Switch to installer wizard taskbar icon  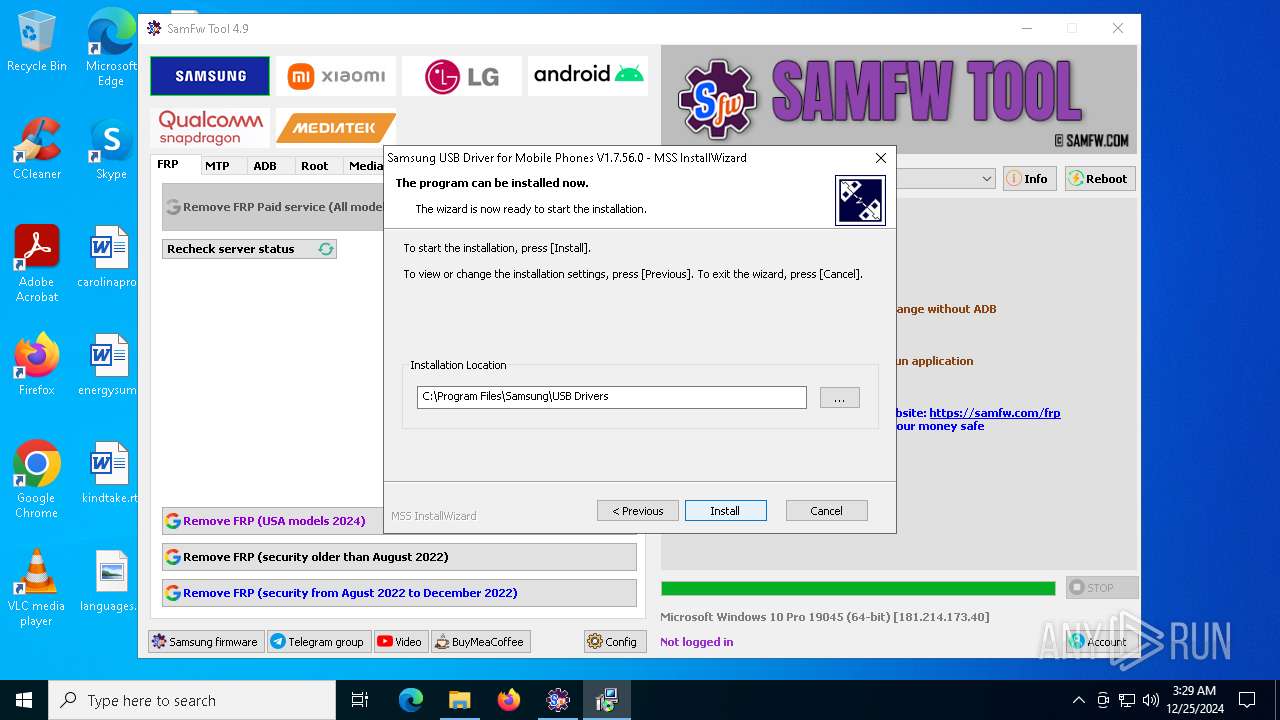coord(607,700)
